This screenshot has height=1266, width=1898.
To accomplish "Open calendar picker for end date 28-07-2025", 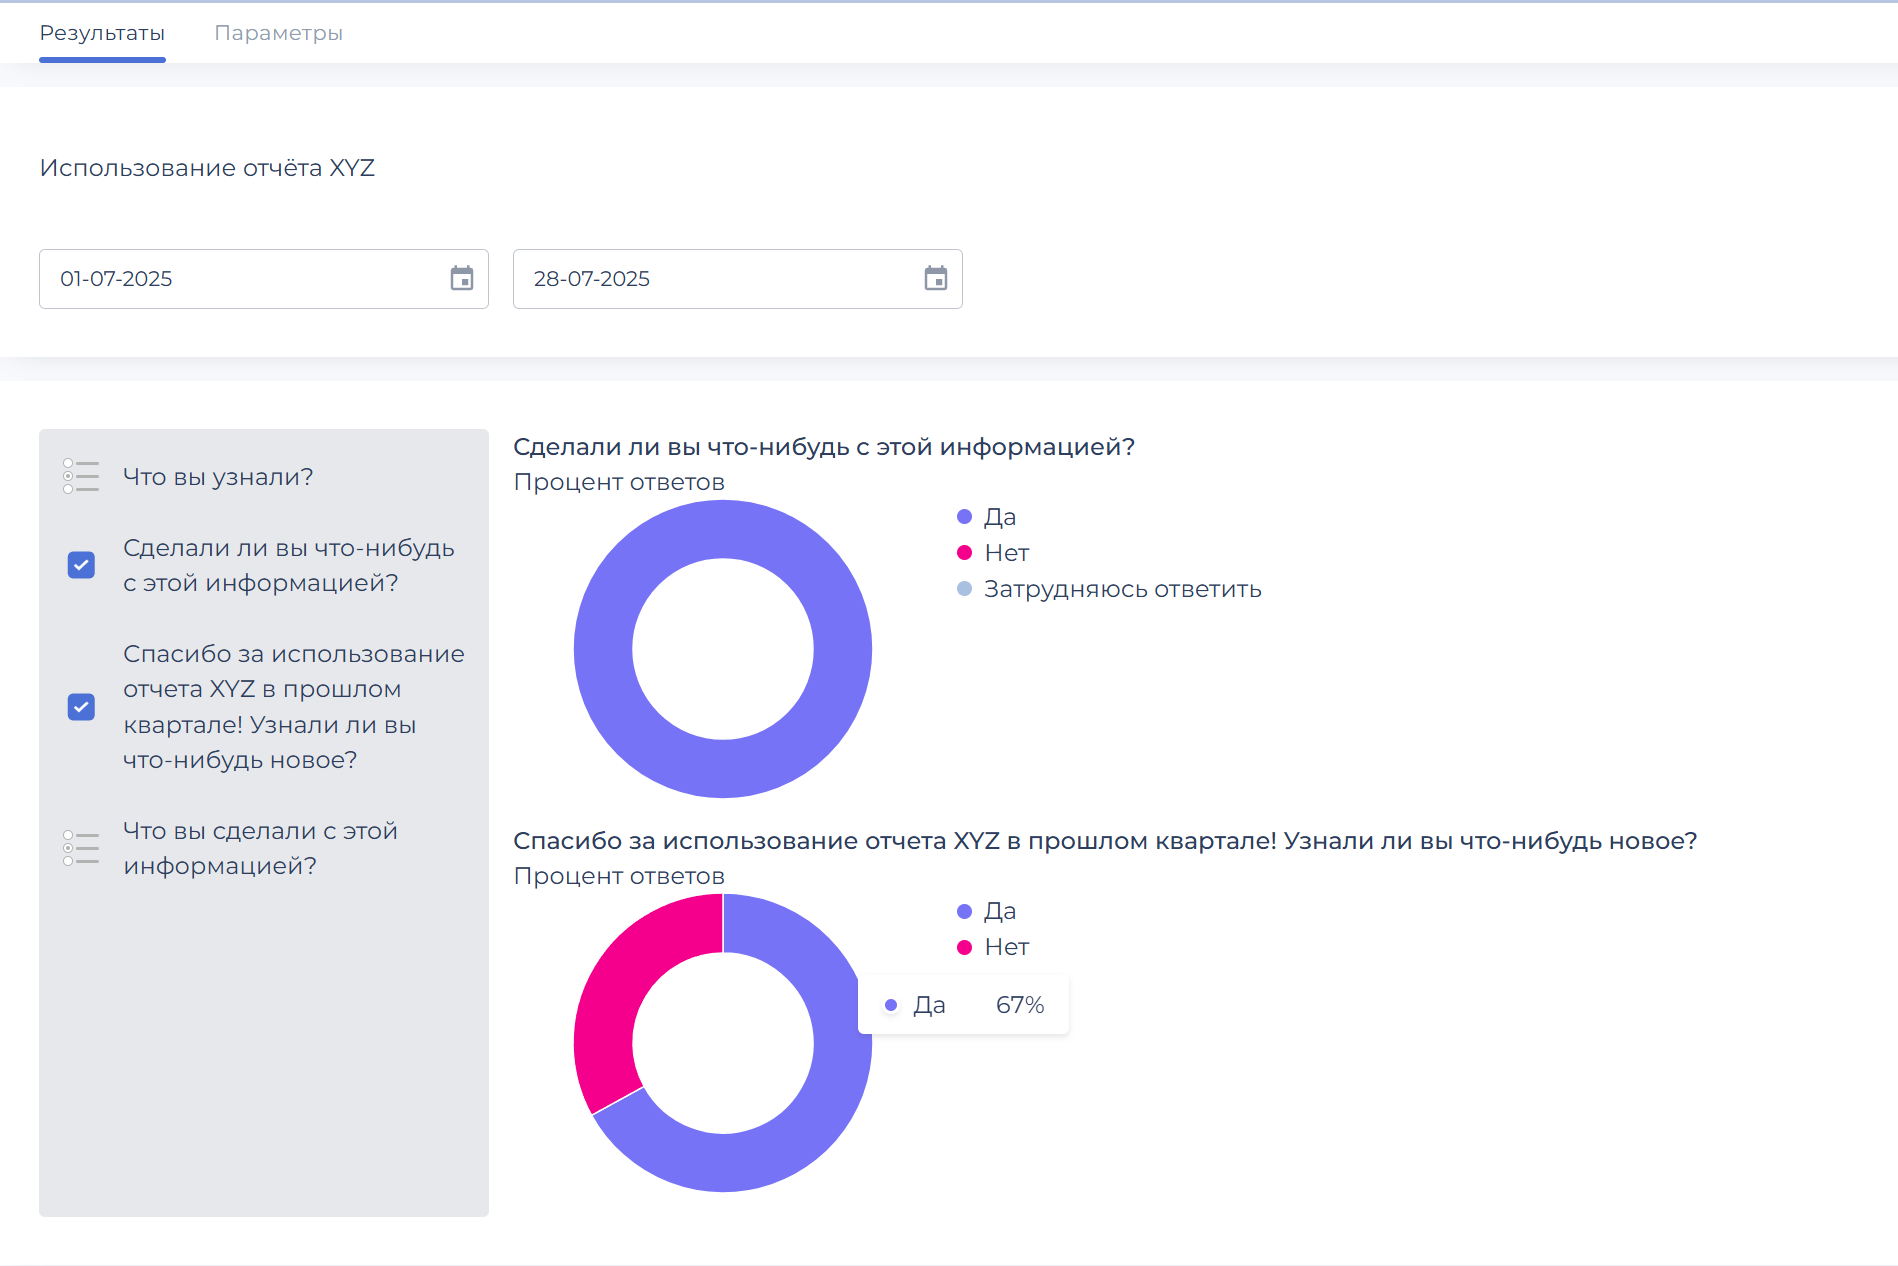I will pos(935,279).
